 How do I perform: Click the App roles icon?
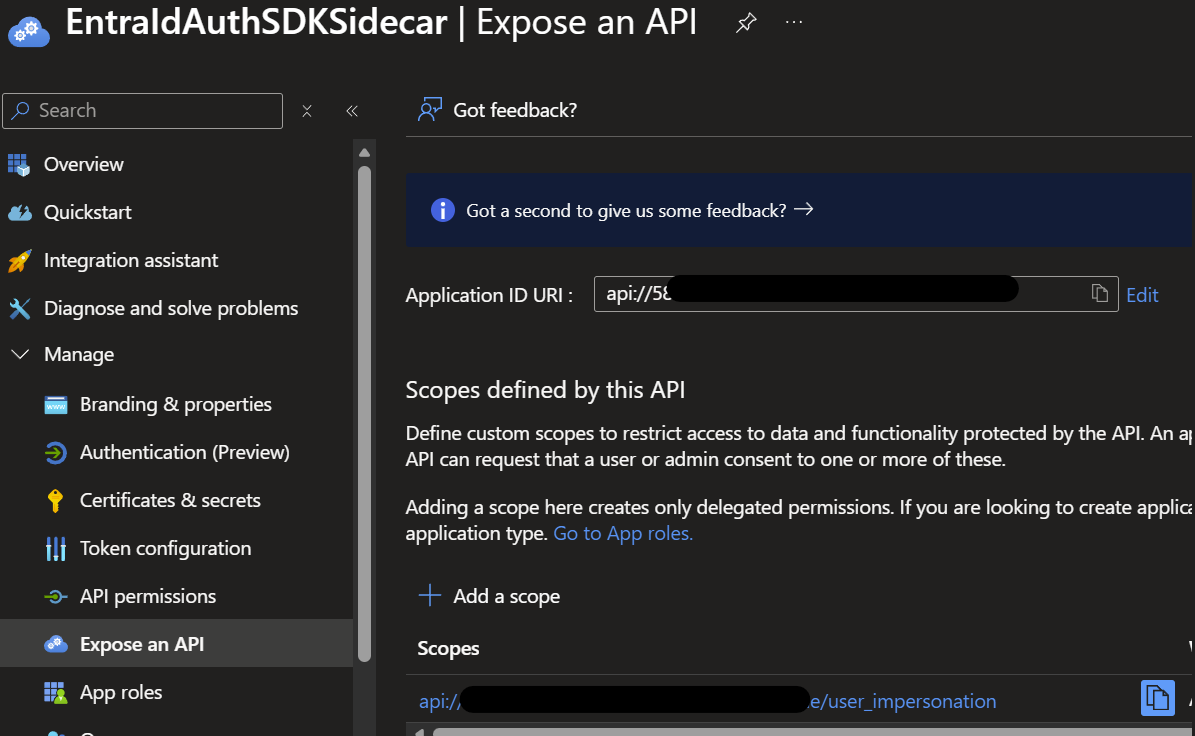[56, 693]
